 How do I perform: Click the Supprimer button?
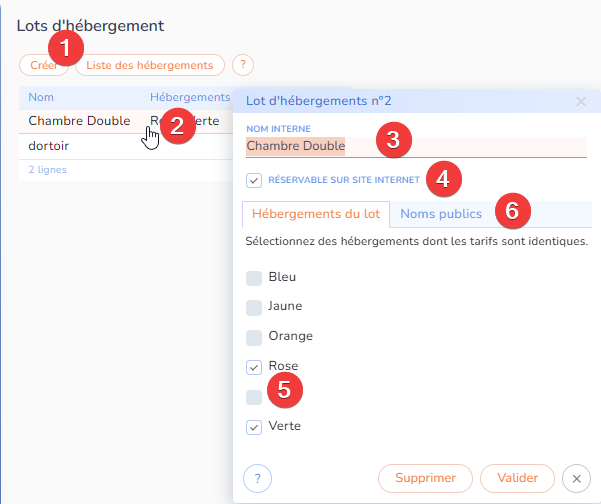425,478
